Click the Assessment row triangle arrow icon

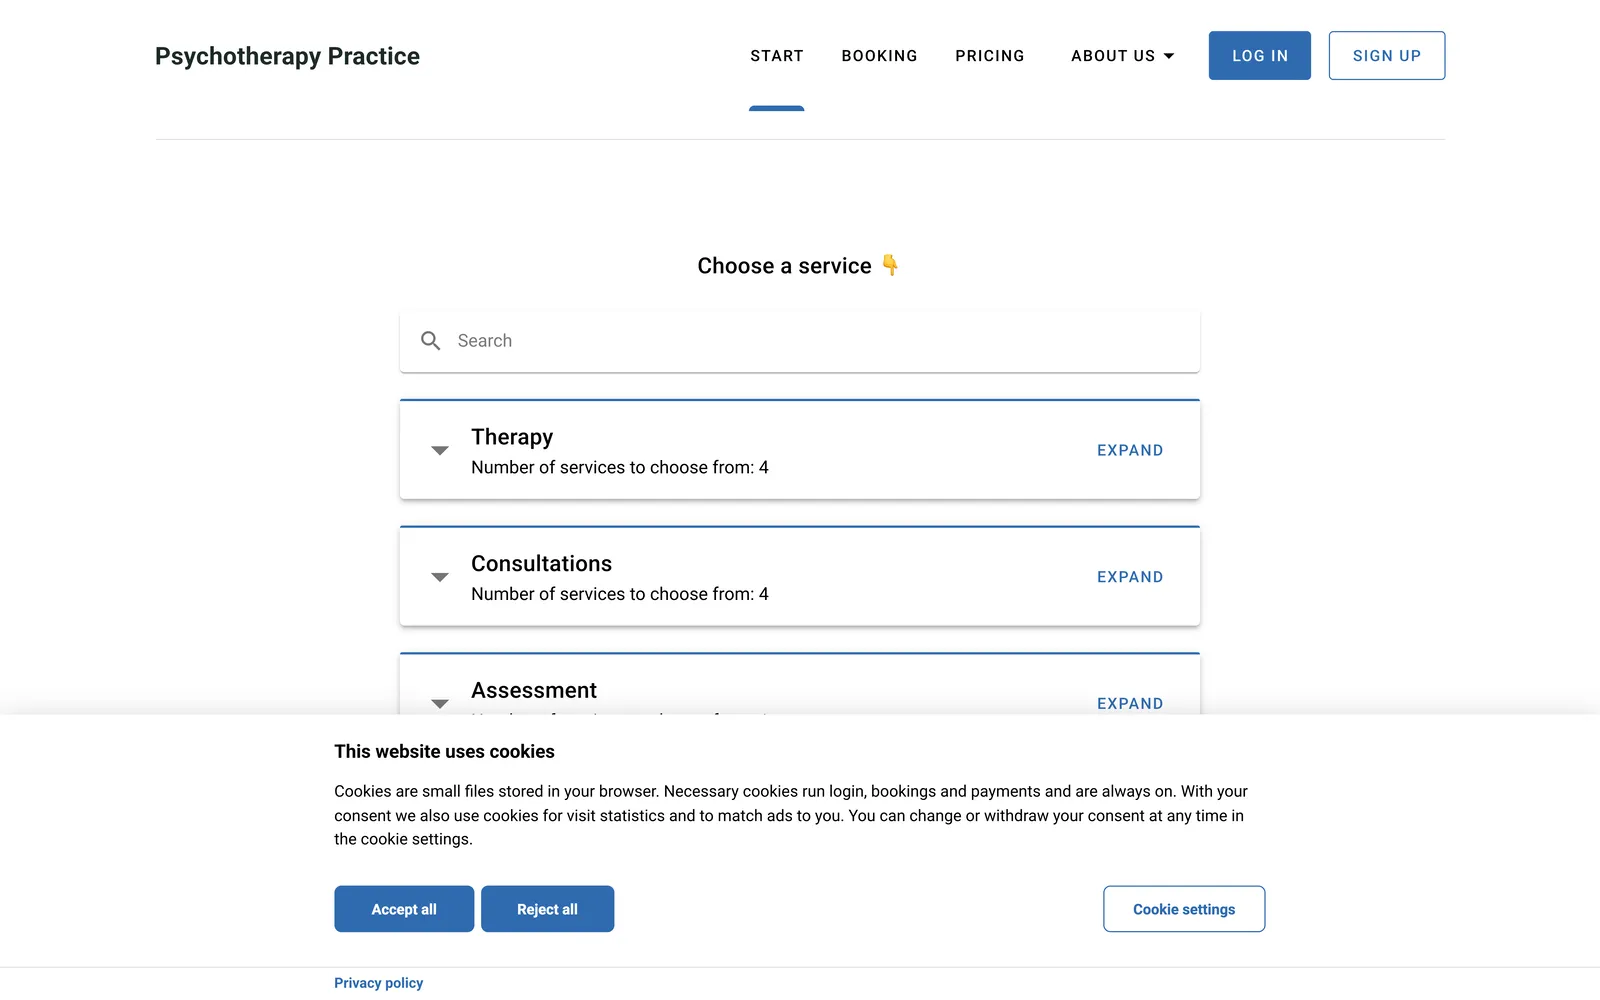(x=440, y=704)
